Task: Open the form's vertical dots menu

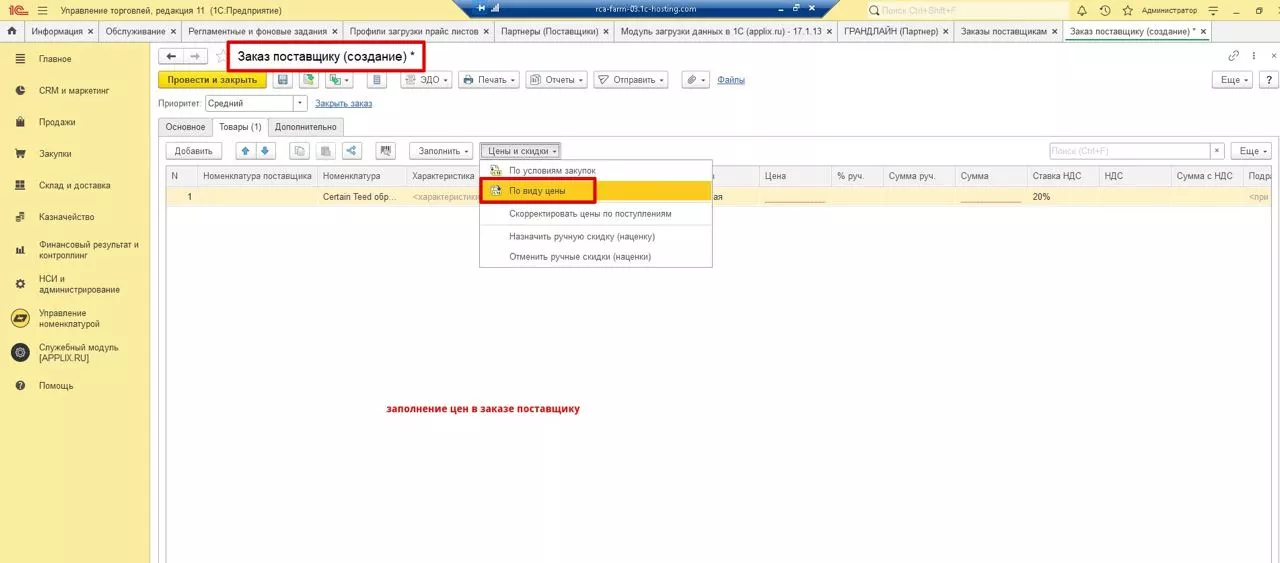Action: 1255,57
